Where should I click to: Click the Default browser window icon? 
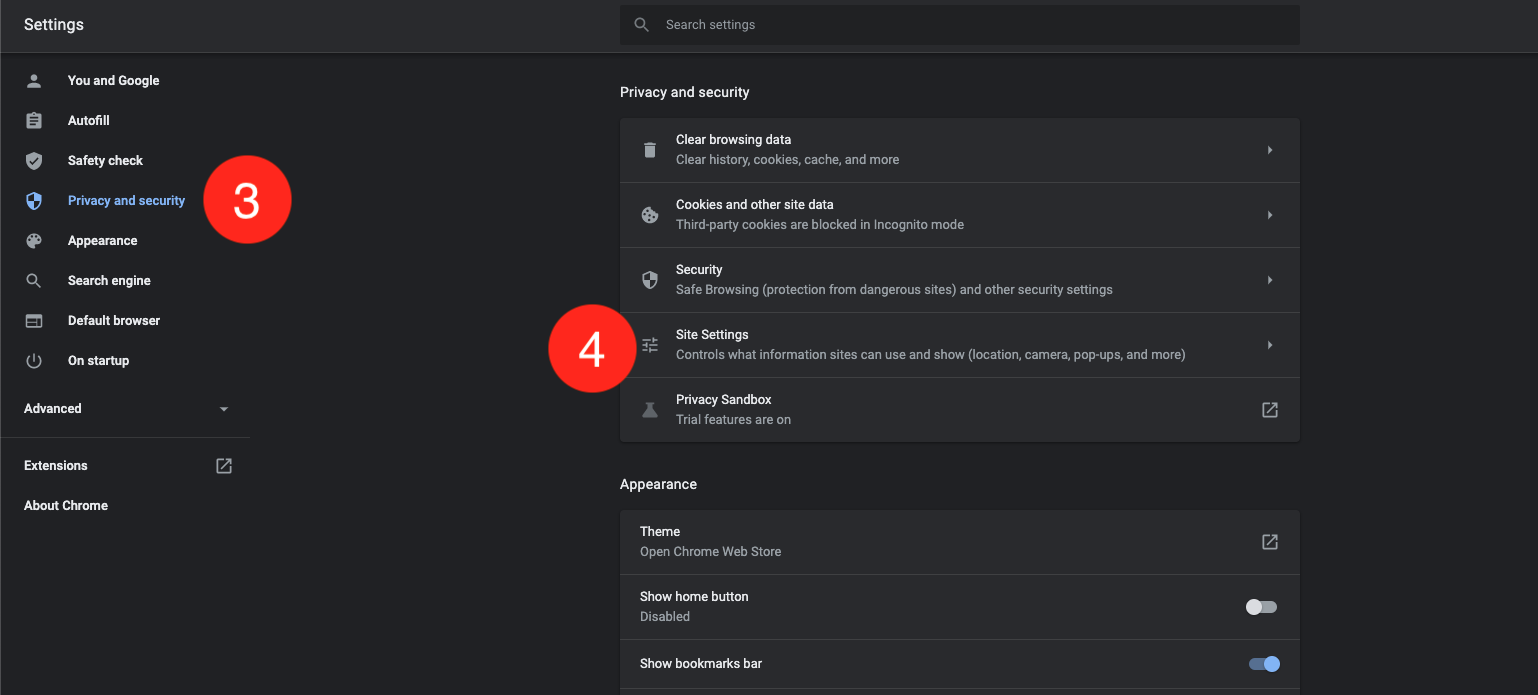(x=34, y=321)
